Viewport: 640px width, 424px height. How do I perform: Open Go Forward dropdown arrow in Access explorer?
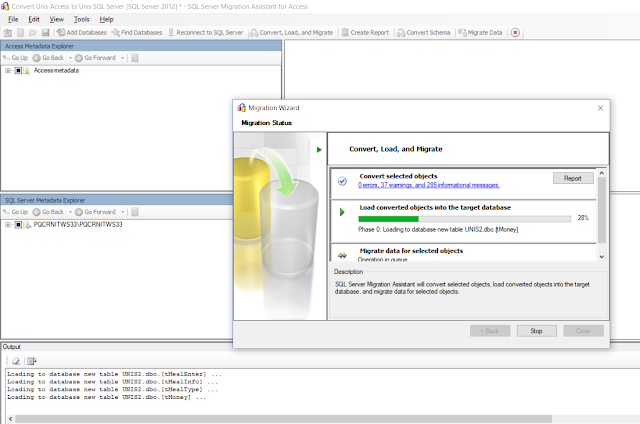coord(122,58)
